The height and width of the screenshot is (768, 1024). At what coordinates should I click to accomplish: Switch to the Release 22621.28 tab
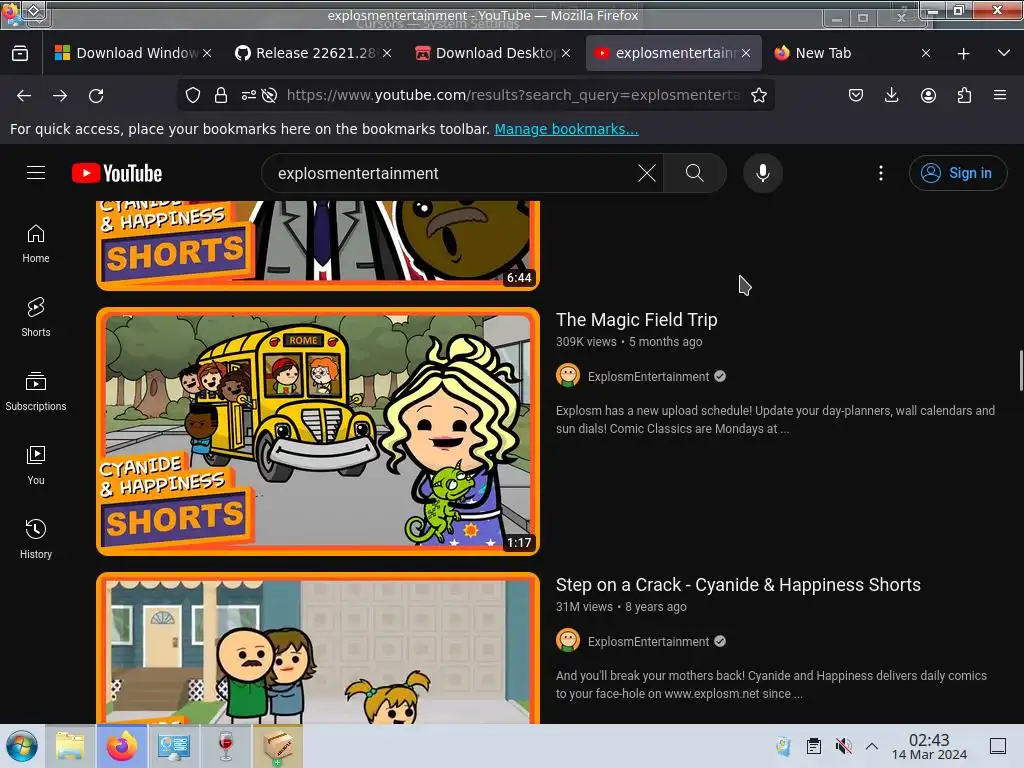pos(313,53)
